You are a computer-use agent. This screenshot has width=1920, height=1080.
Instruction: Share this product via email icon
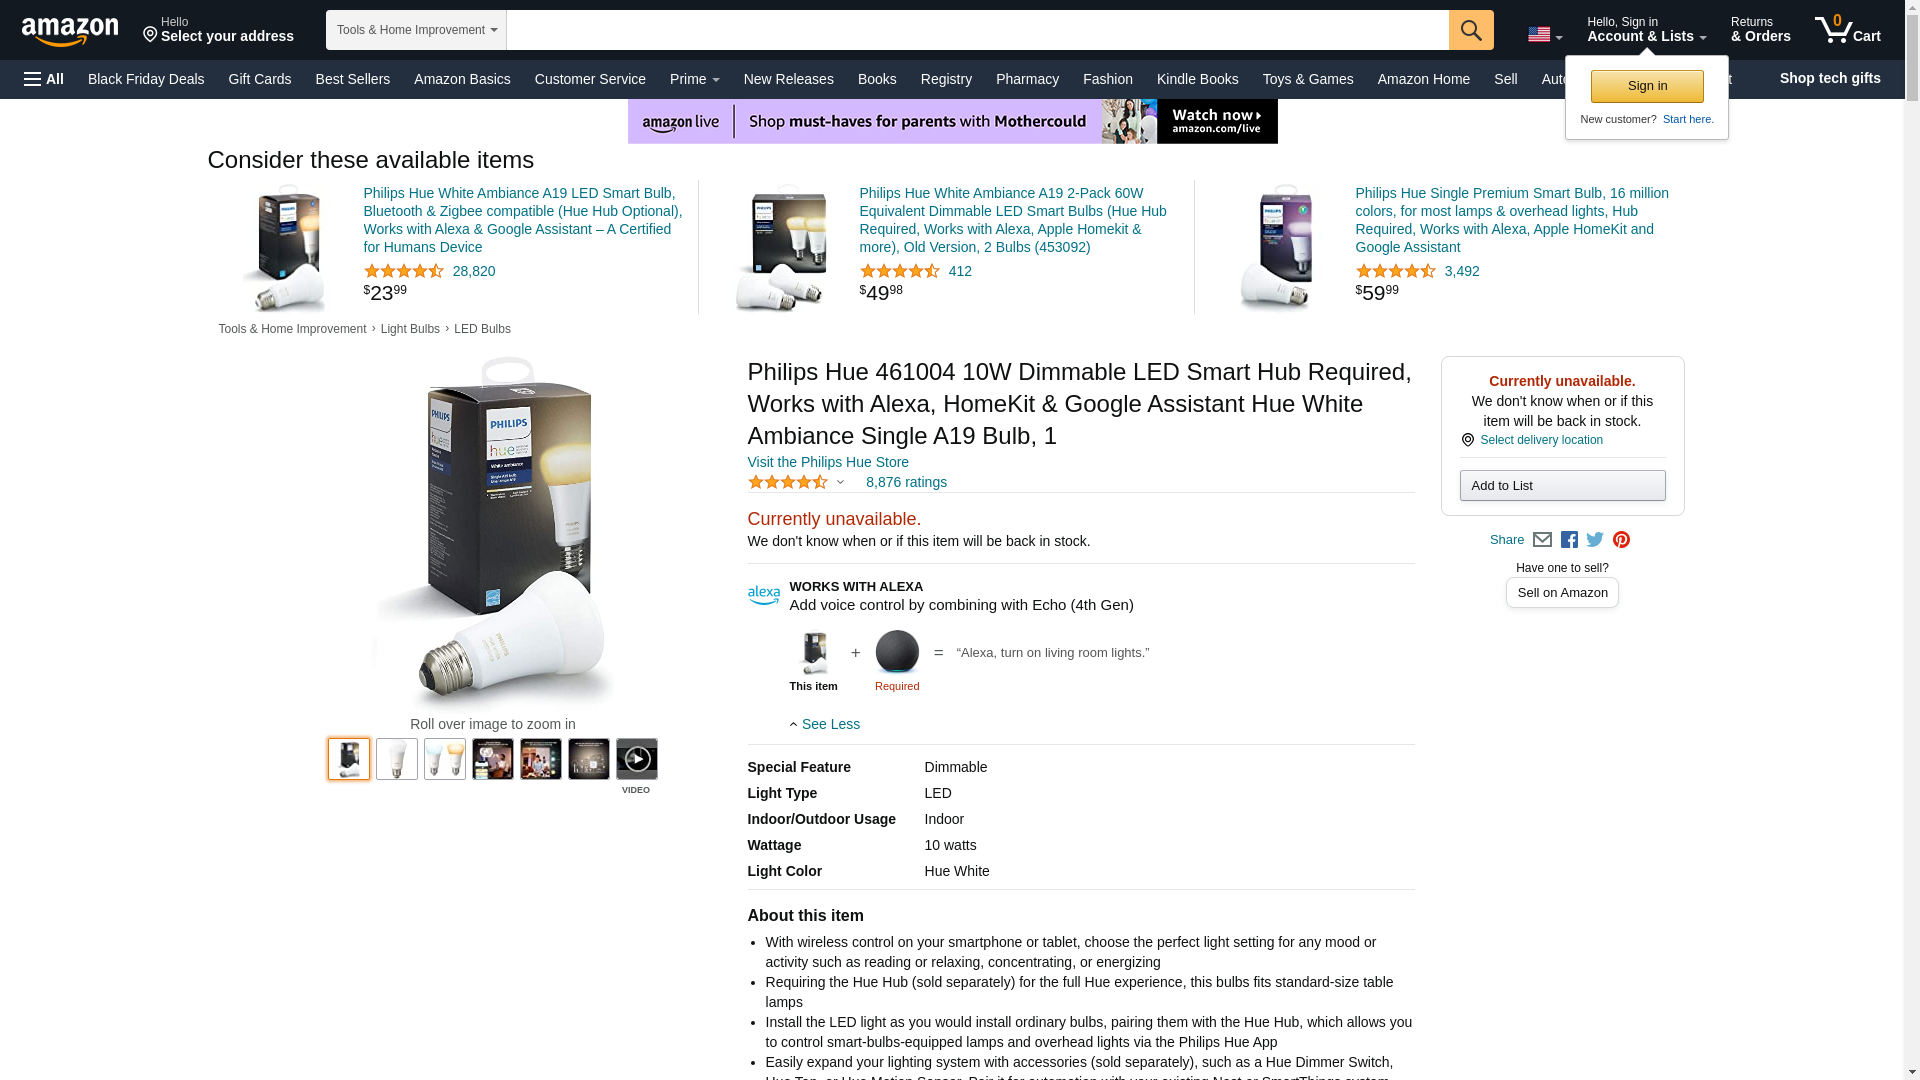click(1542, 540)
